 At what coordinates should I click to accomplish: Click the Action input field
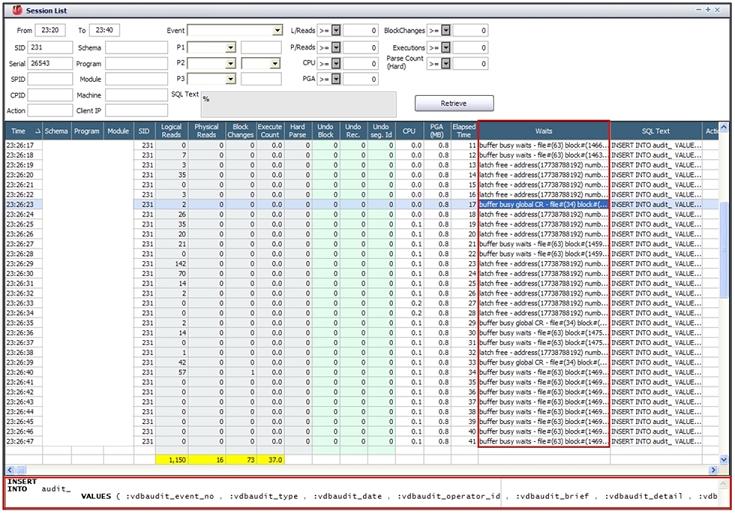tap(50, 111)
